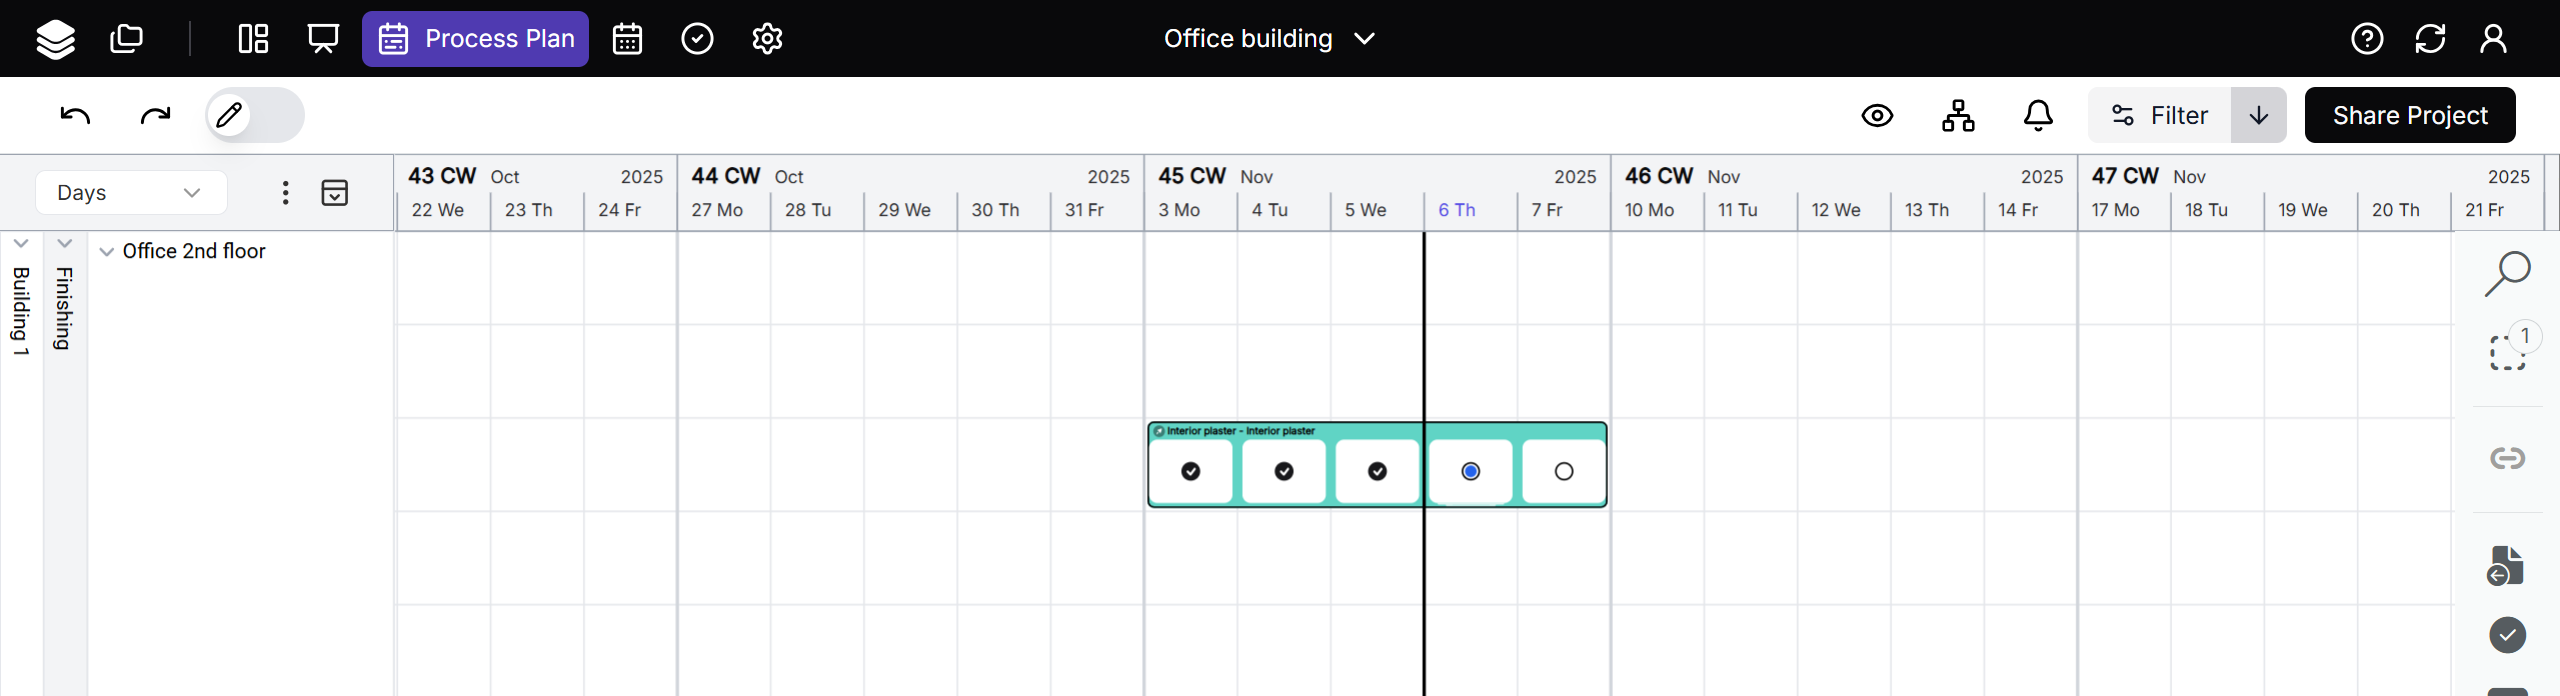This screenshot has height=696, width=2560.
Task: Toggle the eye visibility icon
Action: [1877, 115]
